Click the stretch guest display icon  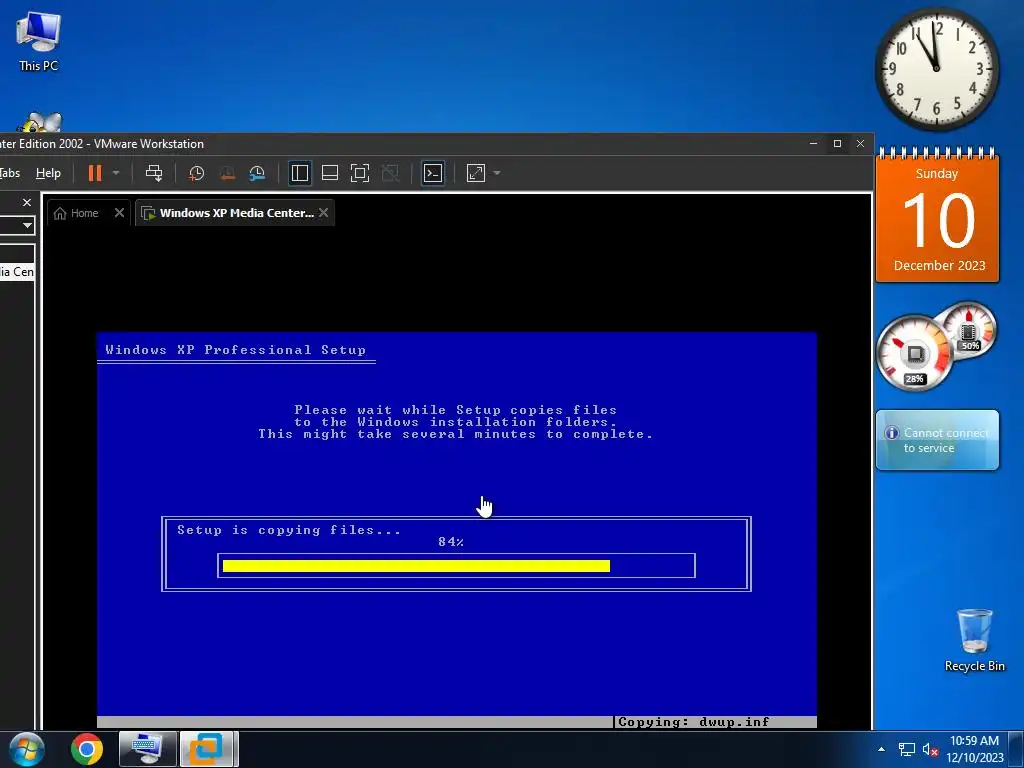point(476,173)
